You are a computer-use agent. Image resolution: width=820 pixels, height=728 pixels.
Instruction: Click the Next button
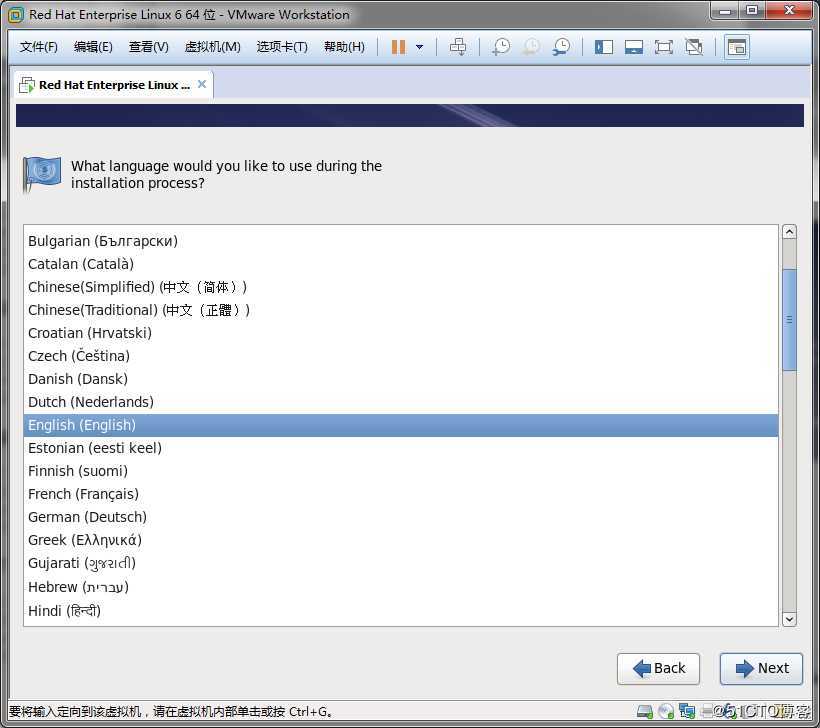(x=761, y=668)
